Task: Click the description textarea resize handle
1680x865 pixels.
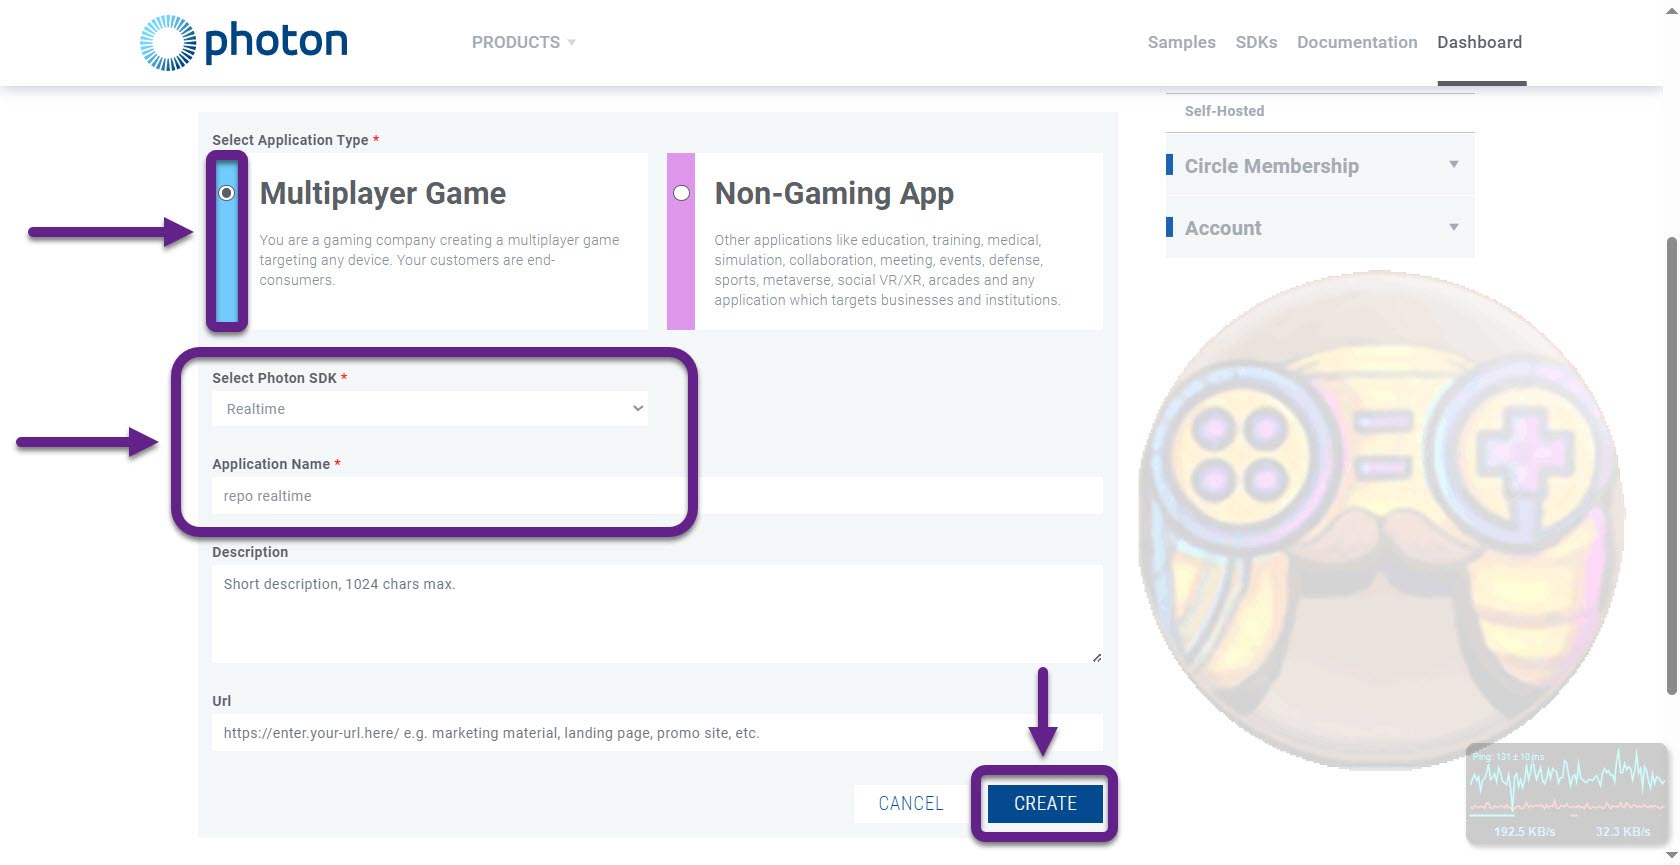Action: [x=1097, y=657]
